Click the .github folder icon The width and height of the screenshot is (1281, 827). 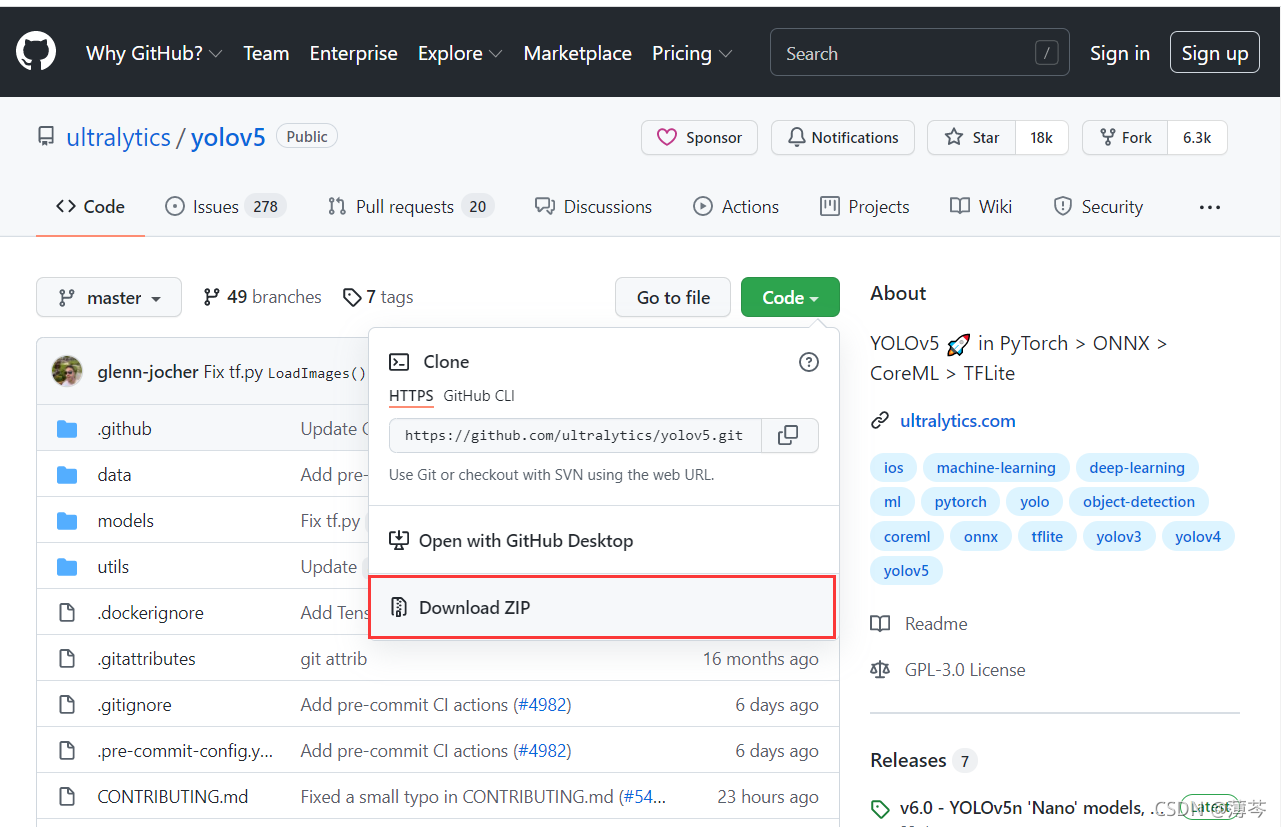pos(67,429)
